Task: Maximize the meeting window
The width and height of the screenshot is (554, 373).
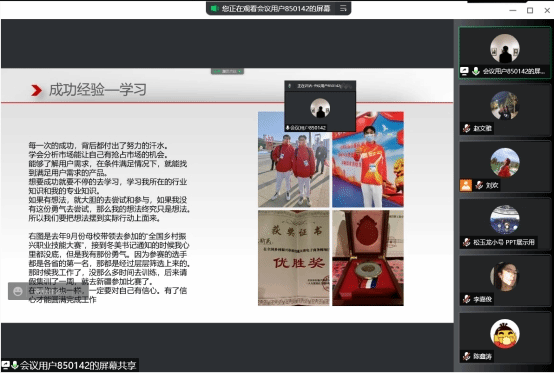Action: point(530,10)
